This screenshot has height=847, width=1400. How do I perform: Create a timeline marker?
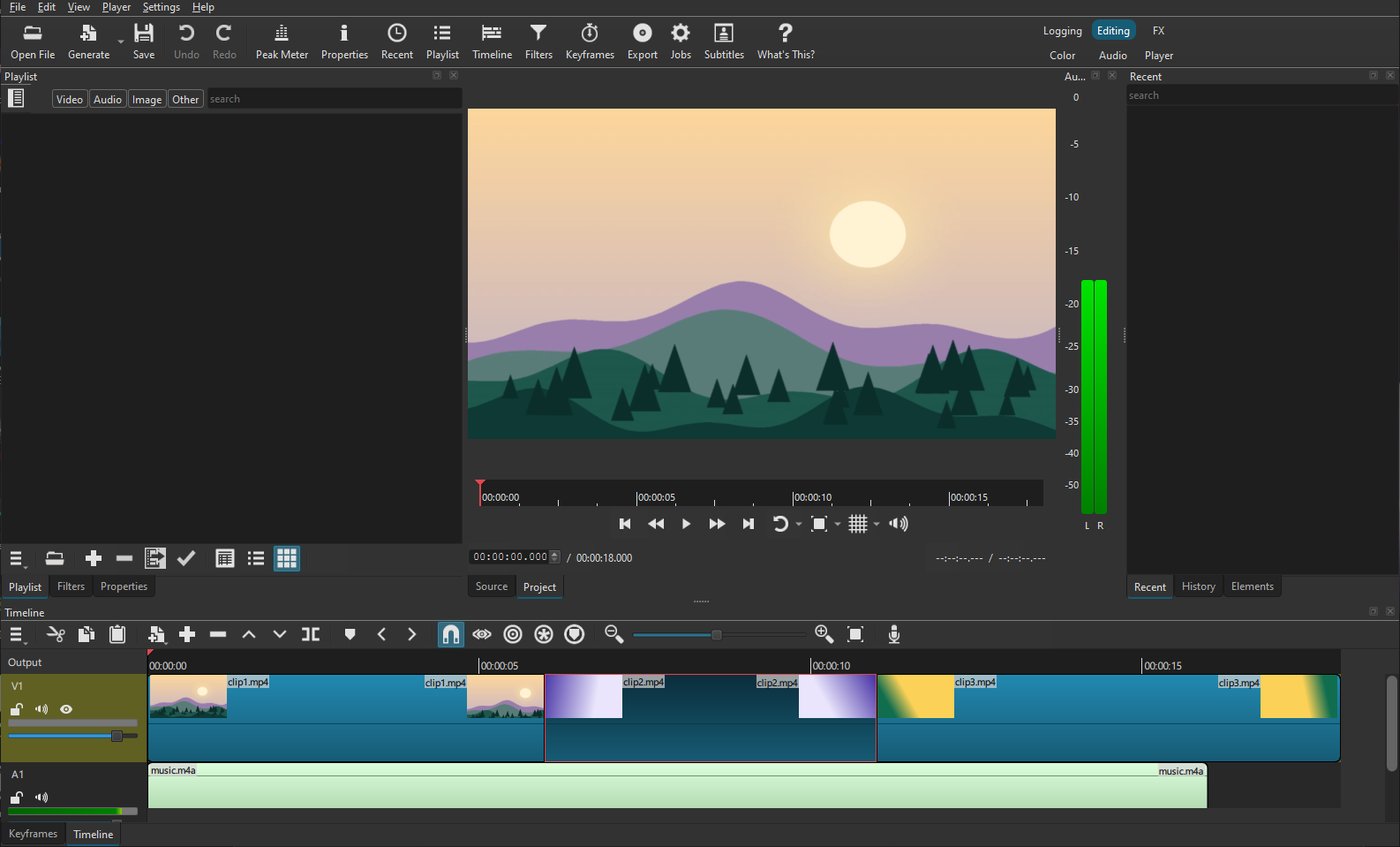pyautogui.click(x=349, y=634)
